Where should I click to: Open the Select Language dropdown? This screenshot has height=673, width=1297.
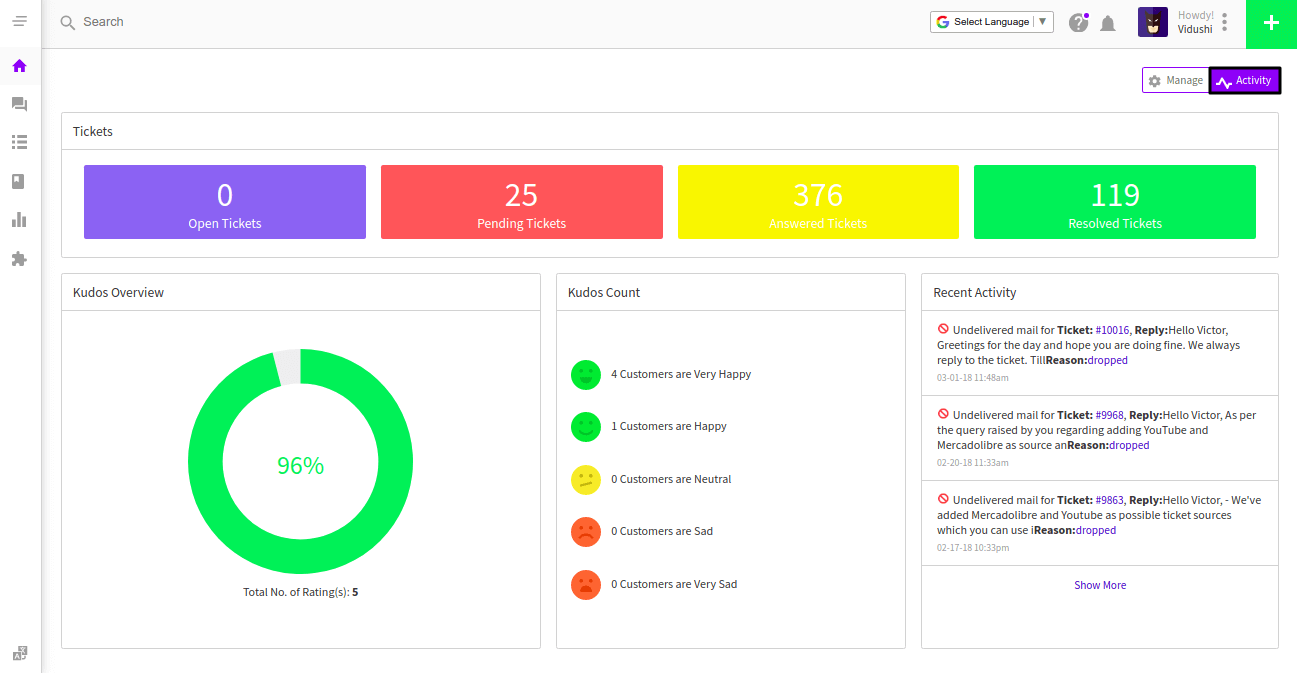click(x=992, y=22)
